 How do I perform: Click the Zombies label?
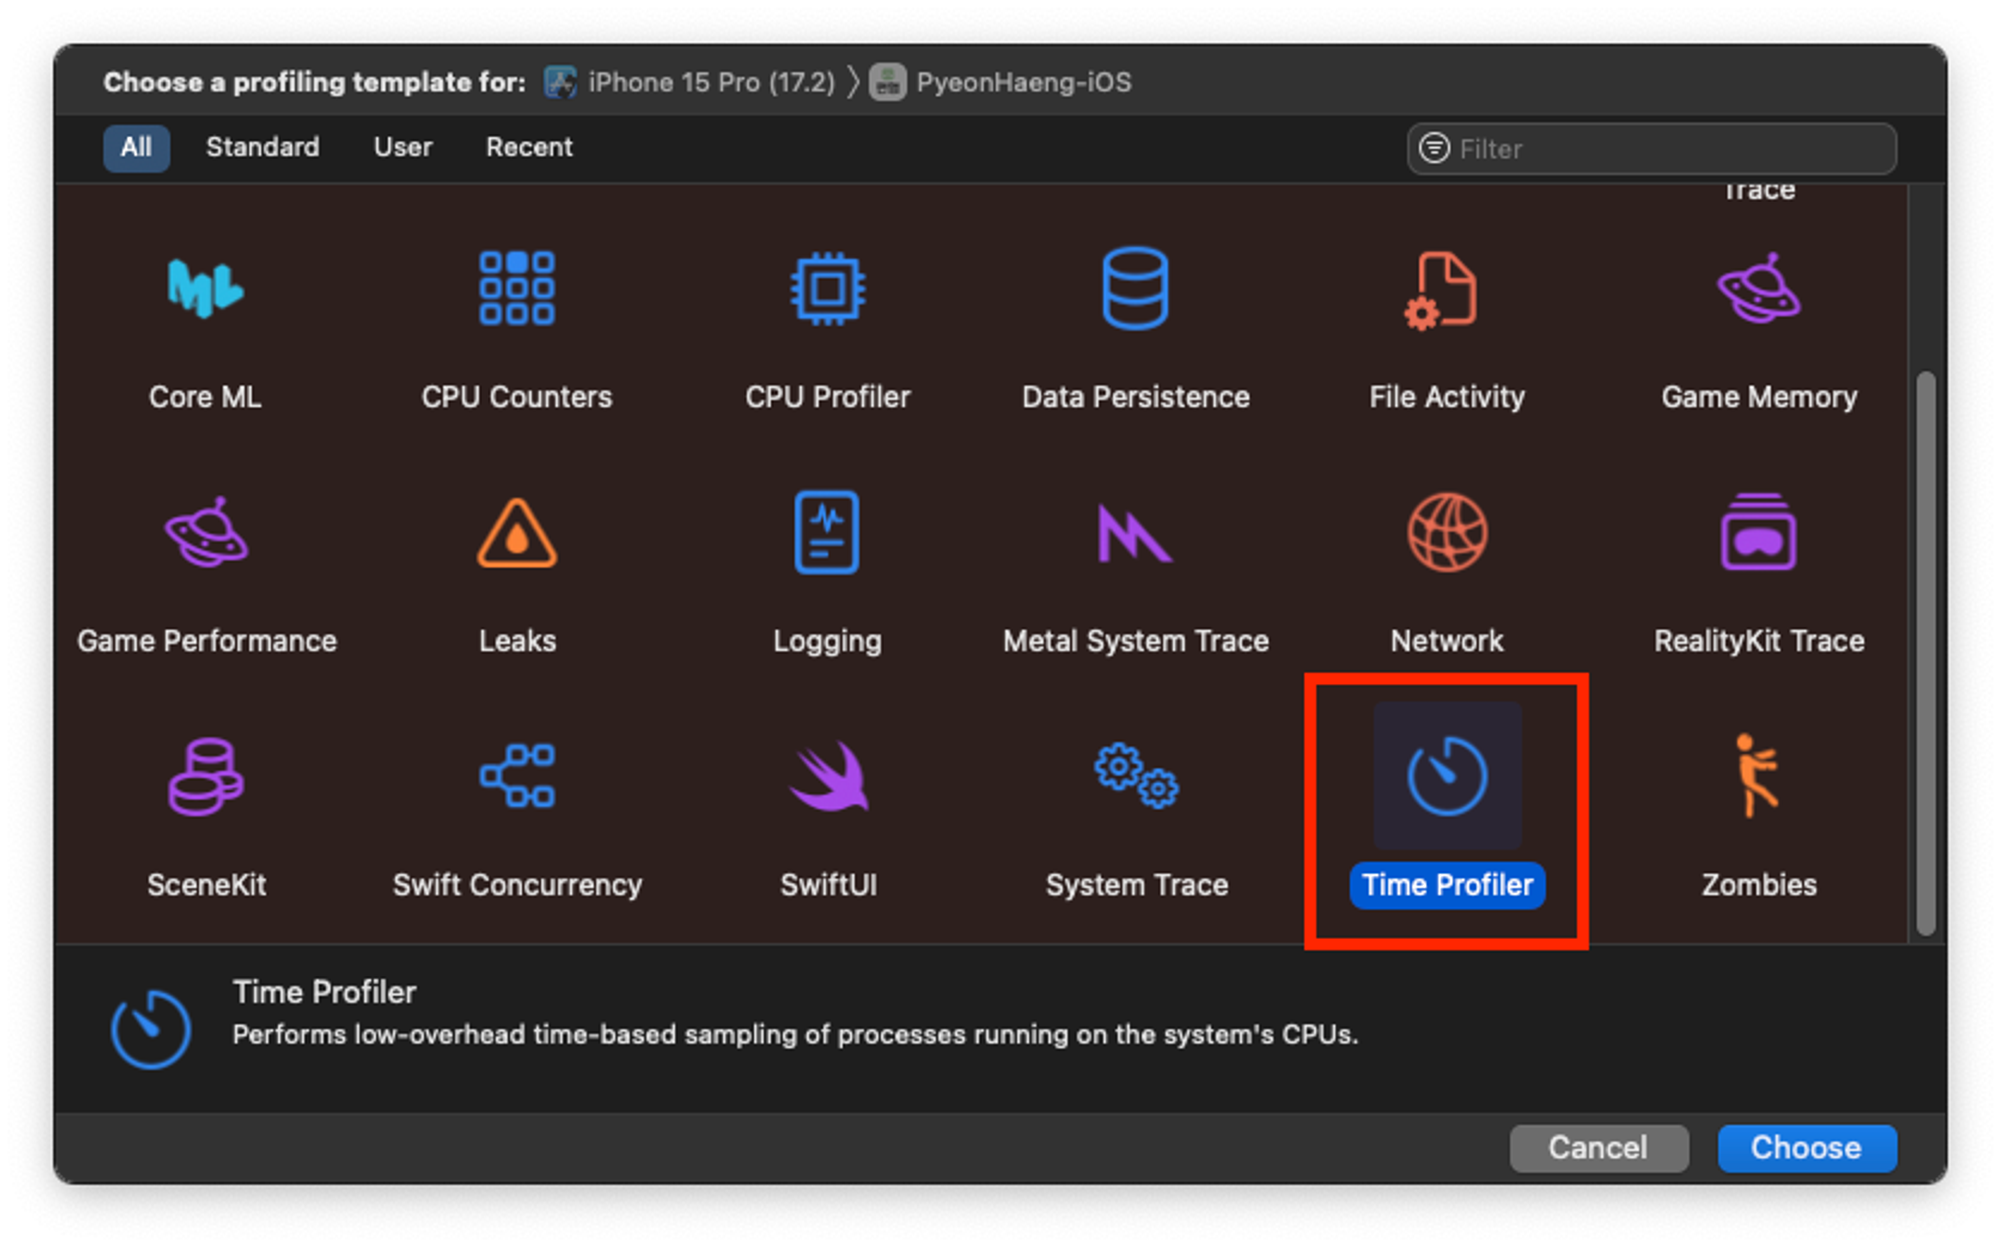1759,885
